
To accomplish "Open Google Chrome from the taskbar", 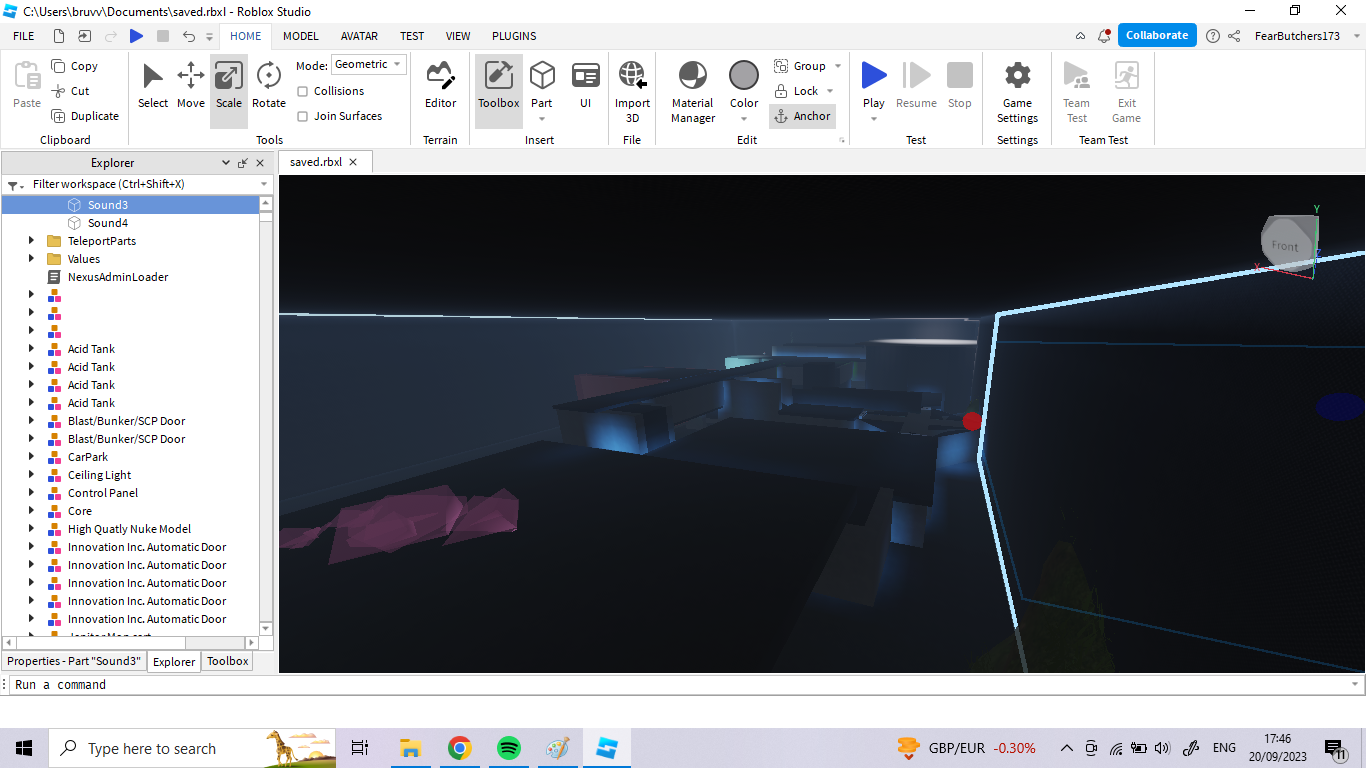I will pyautogui.click(x=459, y=748).
